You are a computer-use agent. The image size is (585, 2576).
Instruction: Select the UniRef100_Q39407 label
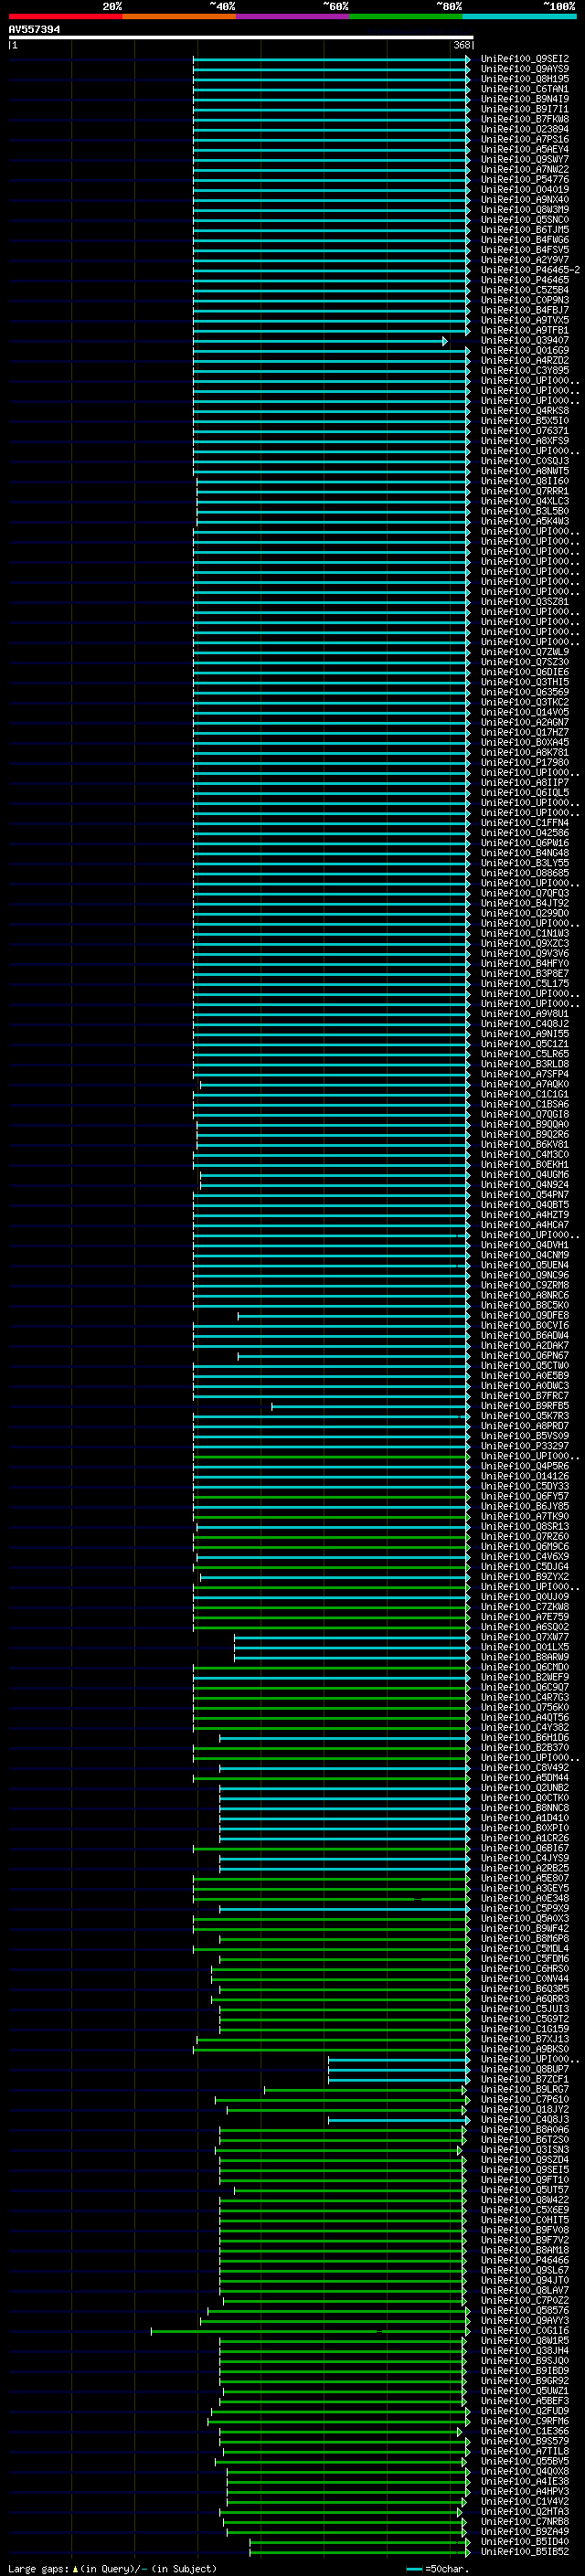coord(525,341)
